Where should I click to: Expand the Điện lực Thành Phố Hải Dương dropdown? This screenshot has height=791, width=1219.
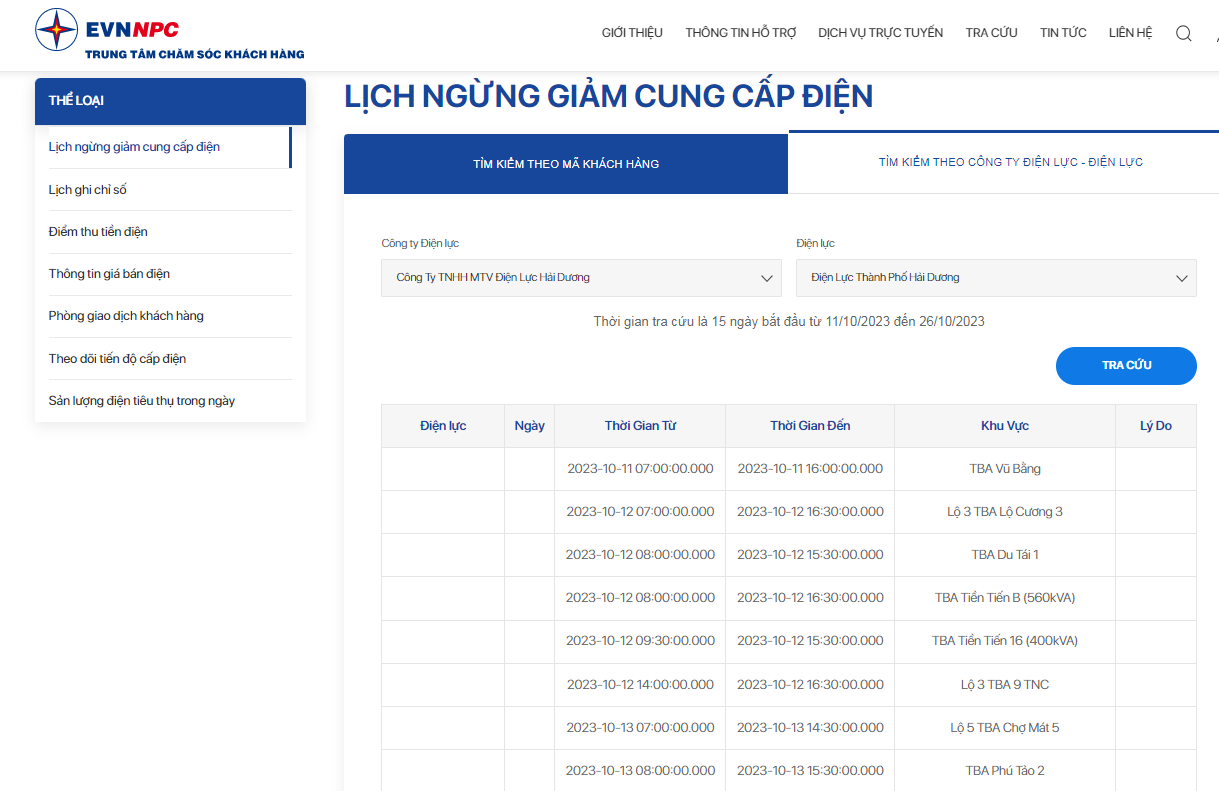[x=995, y=278]
